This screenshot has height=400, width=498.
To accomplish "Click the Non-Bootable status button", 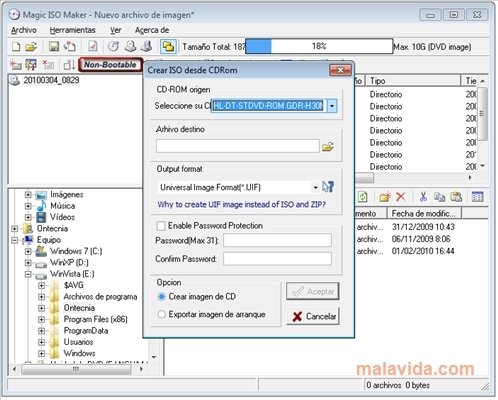I will click(110, 65).
